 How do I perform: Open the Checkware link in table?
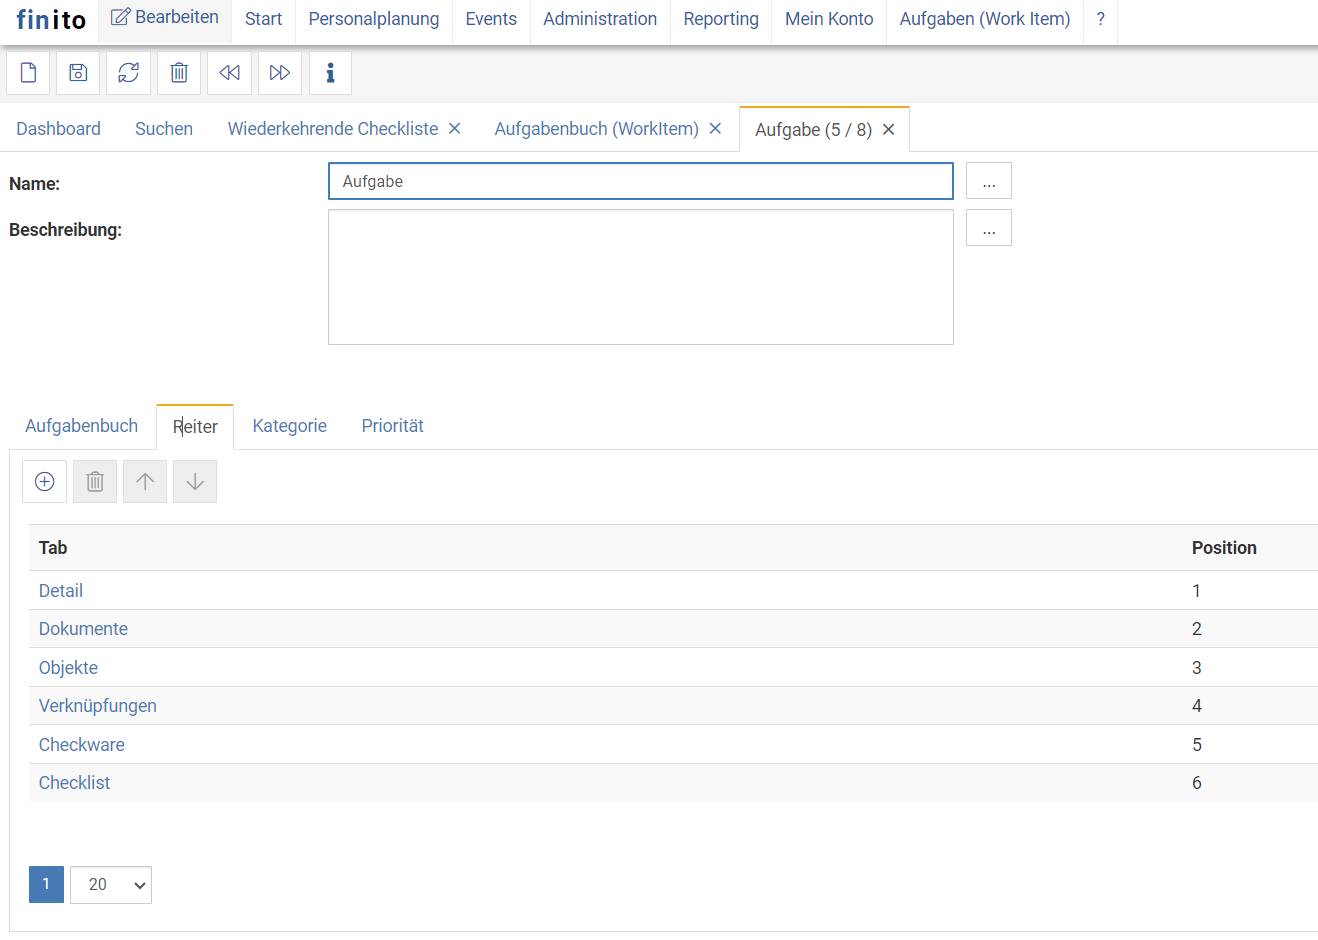pyautogui.click(x=81, y=745)
